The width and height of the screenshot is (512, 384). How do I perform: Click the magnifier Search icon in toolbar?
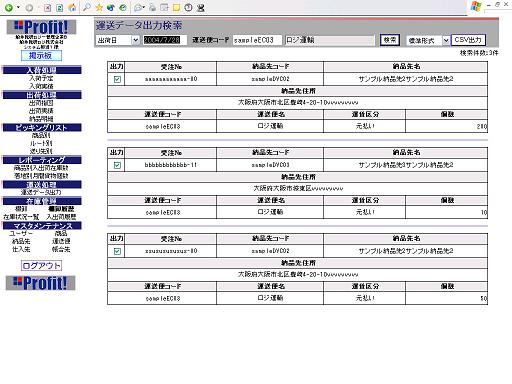pyautogui.click(x=87, y=7)
